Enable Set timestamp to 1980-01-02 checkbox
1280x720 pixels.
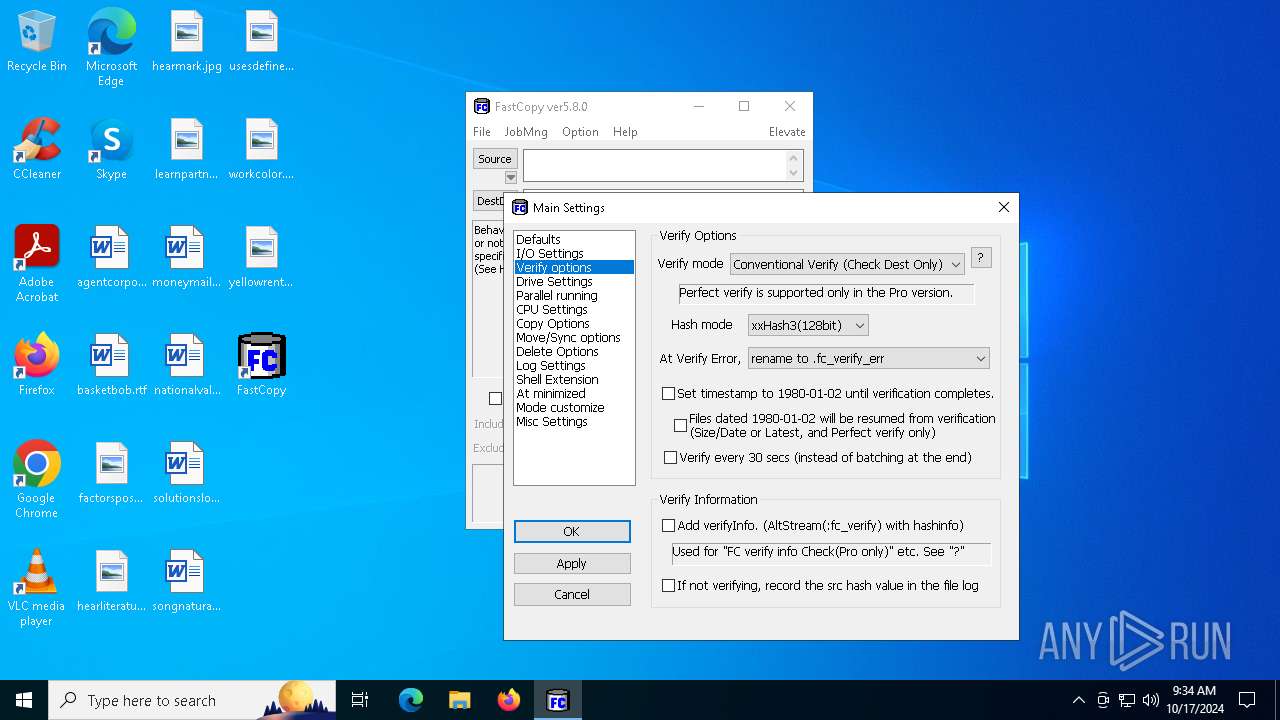669,394
